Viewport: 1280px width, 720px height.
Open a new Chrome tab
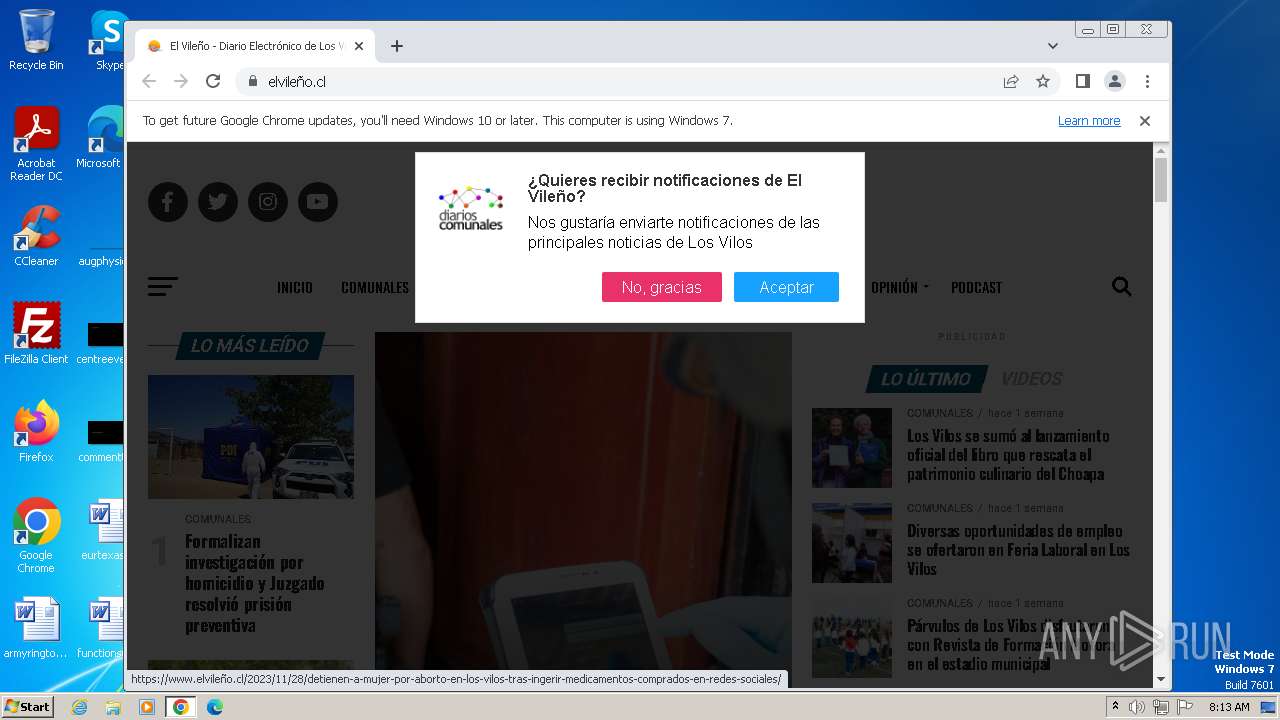coord(397,46)
